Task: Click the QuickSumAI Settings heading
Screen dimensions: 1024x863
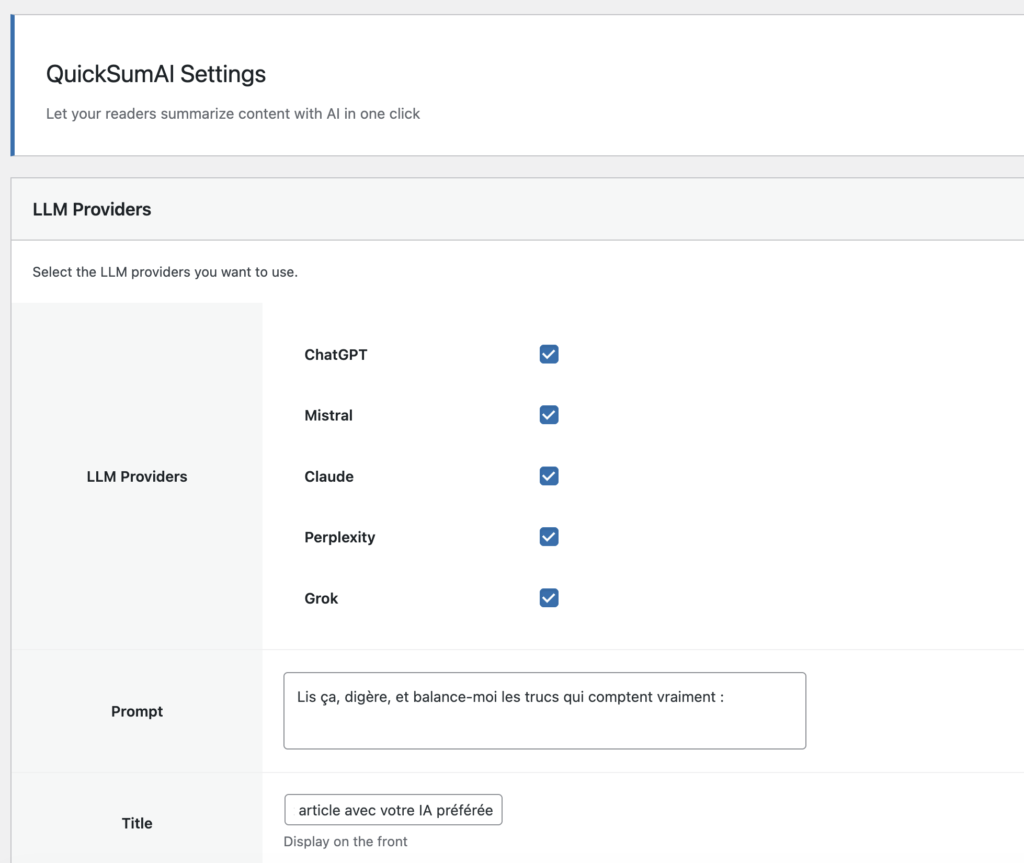Action: (155, 74)
